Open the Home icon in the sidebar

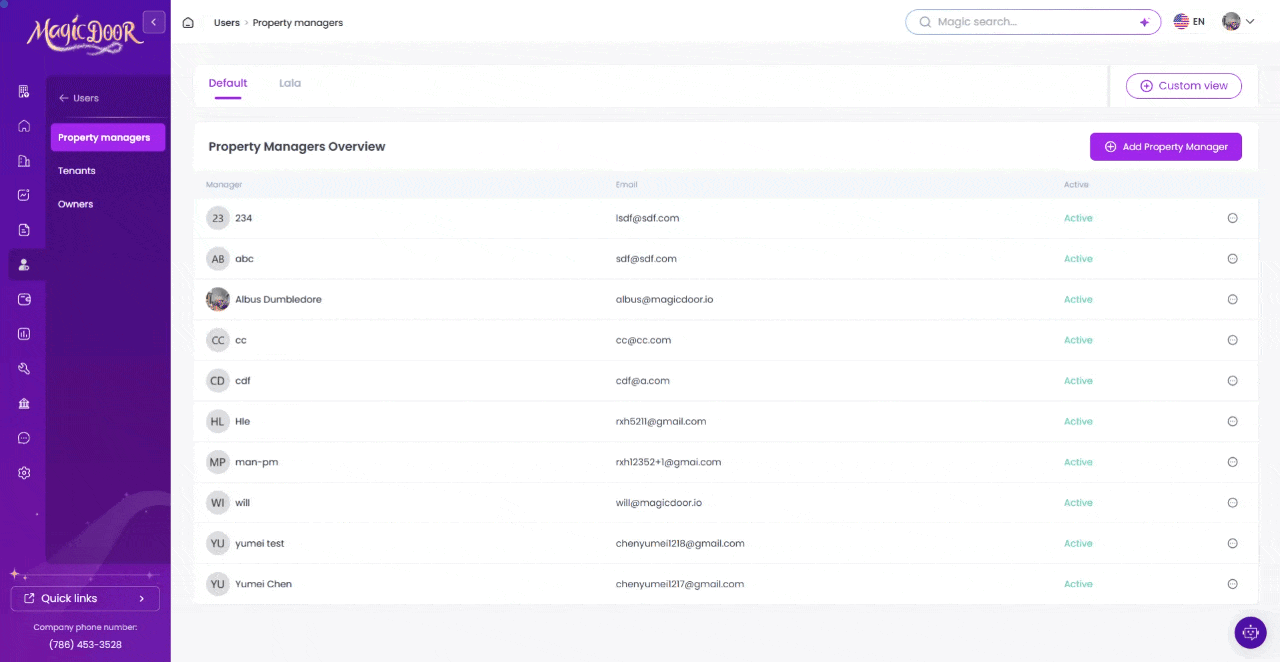(23, 125)
